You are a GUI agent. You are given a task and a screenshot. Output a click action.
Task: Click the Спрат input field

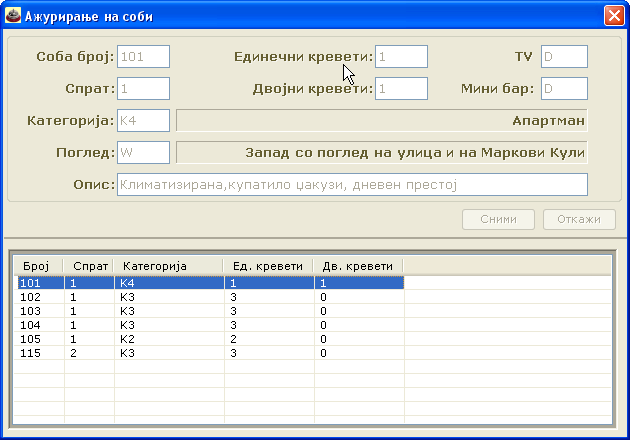click(x=143, y=89)
